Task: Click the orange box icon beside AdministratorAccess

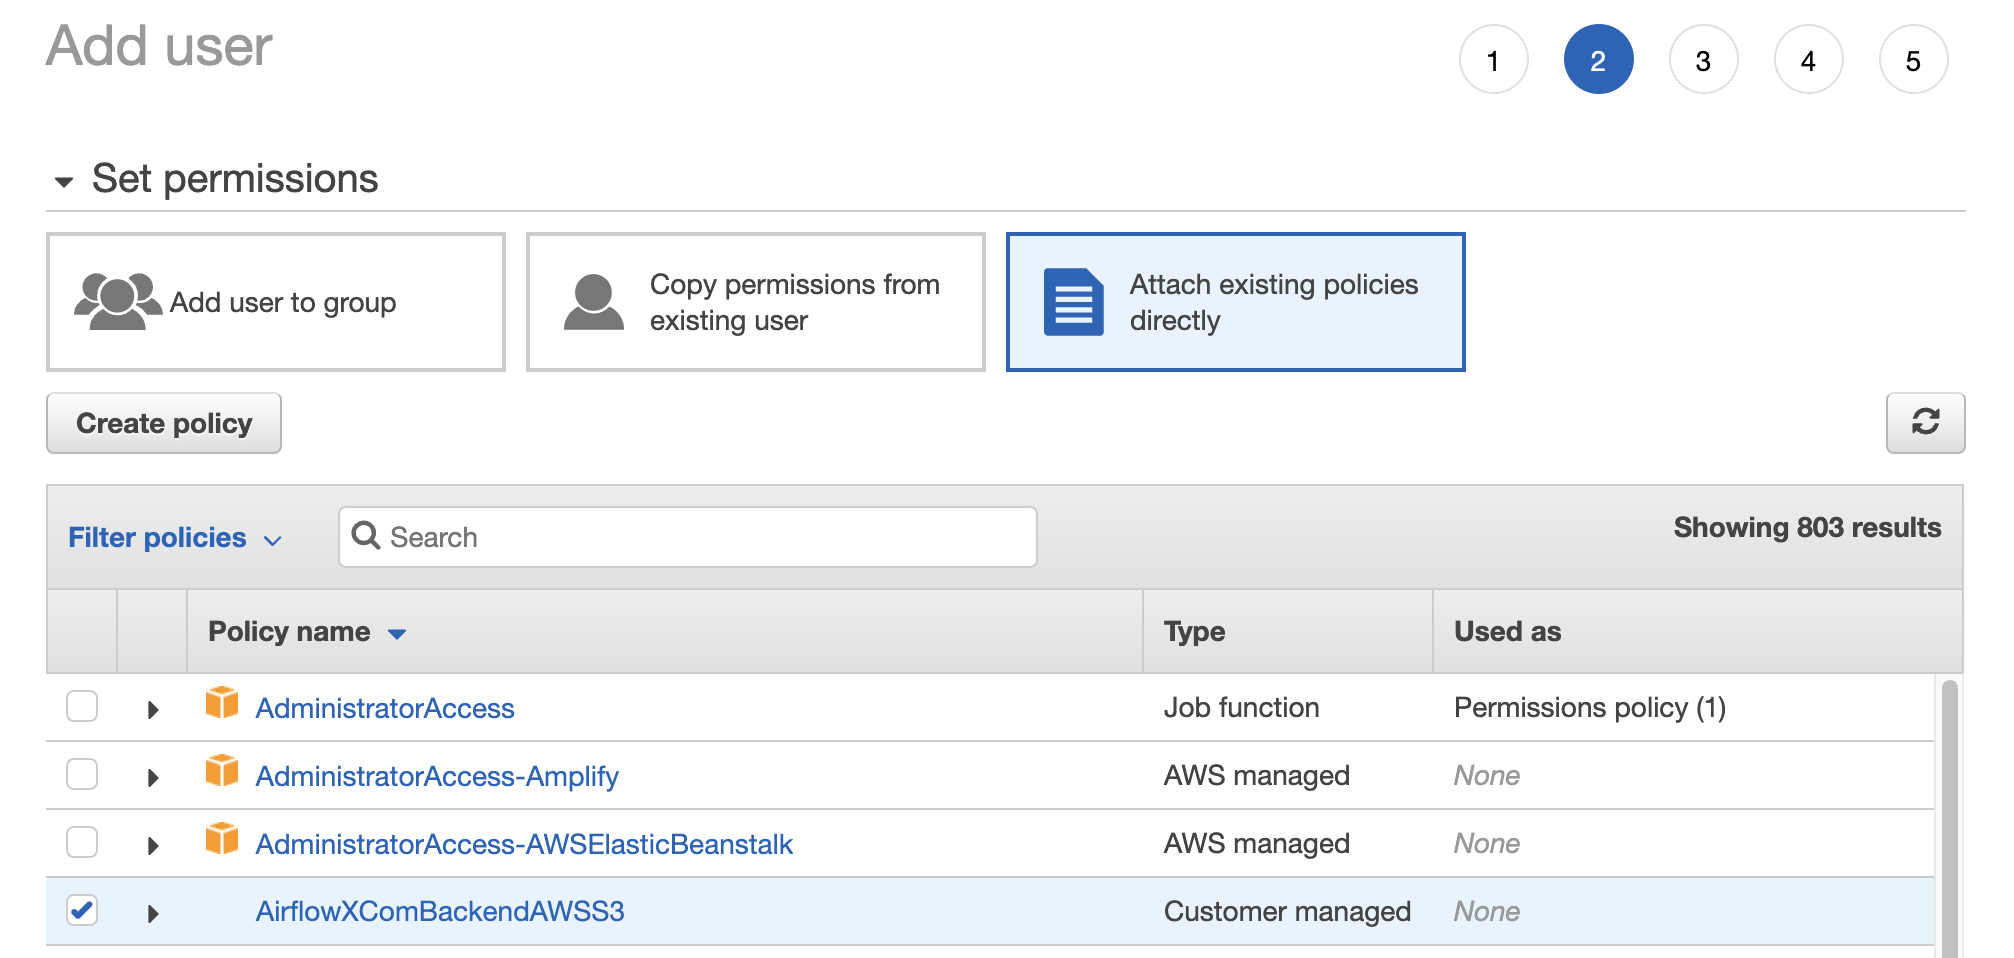Action: click(x=222, y=704)
